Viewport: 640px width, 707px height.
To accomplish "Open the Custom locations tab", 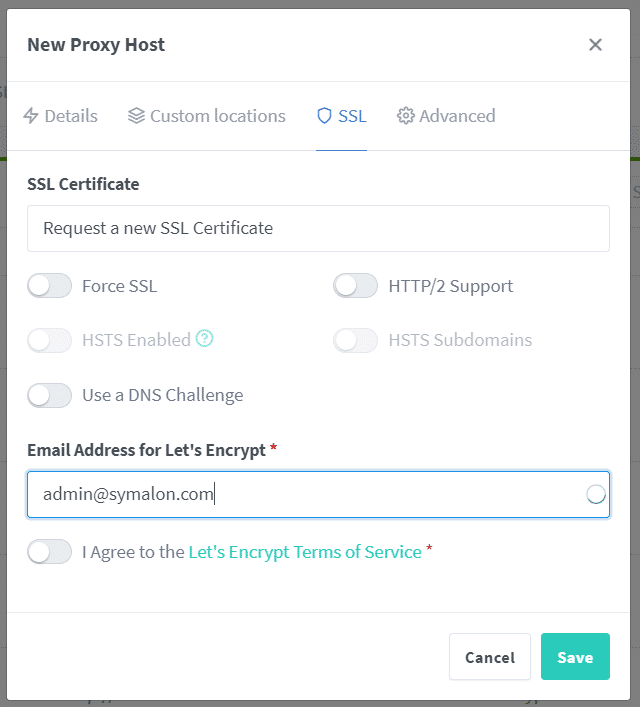I will coord(217,116).
